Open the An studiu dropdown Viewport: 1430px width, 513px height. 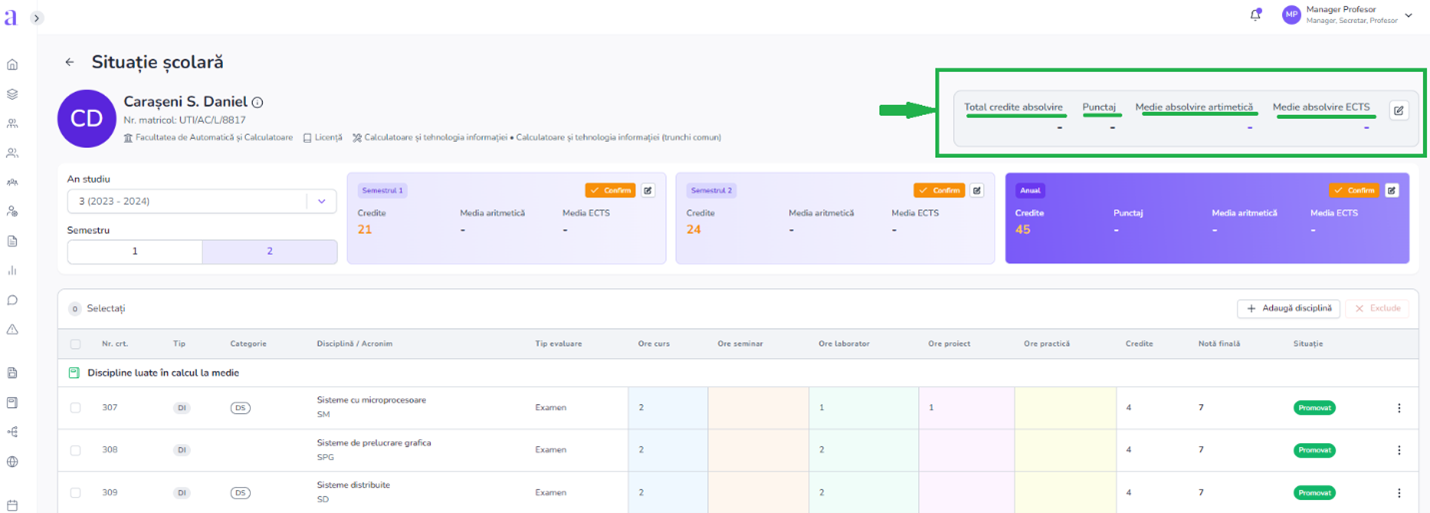pos(321,201)
